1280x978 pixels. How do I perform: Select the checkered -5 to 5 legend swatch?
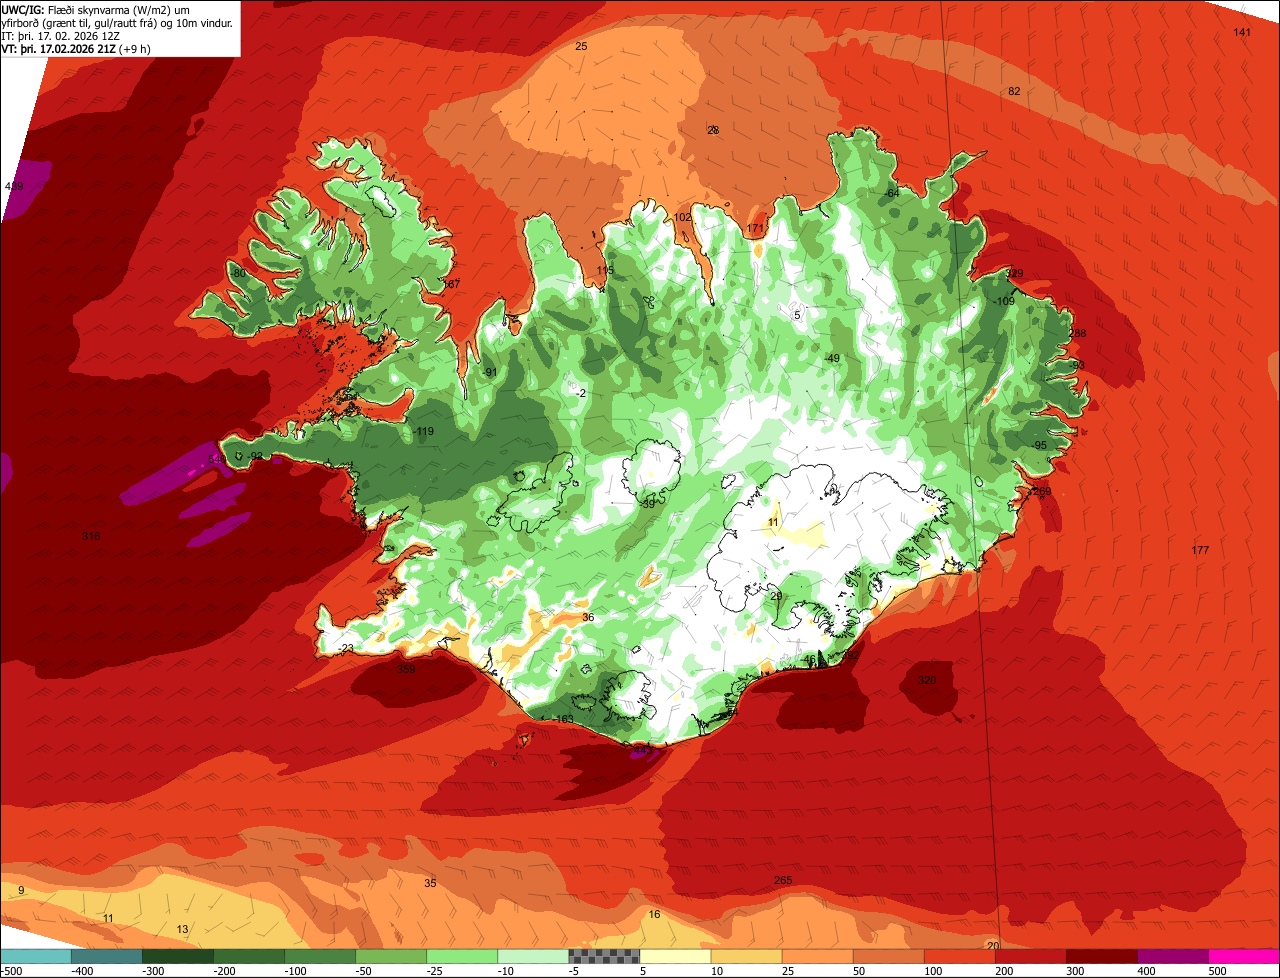click(x=604, y=956)
